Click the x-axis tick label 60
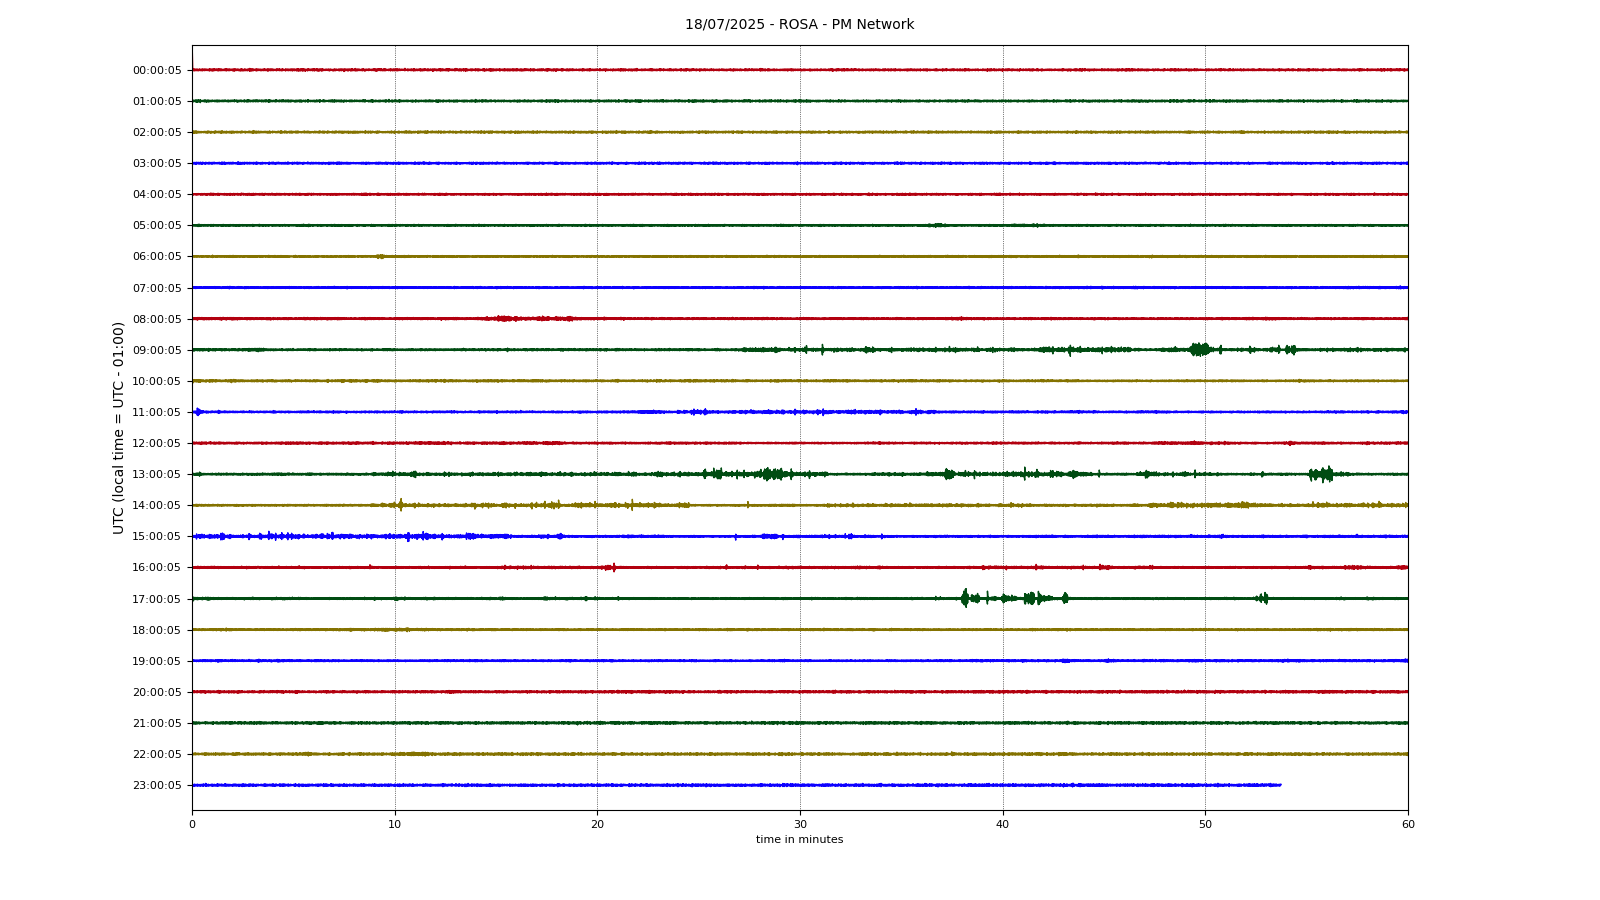The width and height of the screenshot is (1600, 900). click(x=1408, y=824)
